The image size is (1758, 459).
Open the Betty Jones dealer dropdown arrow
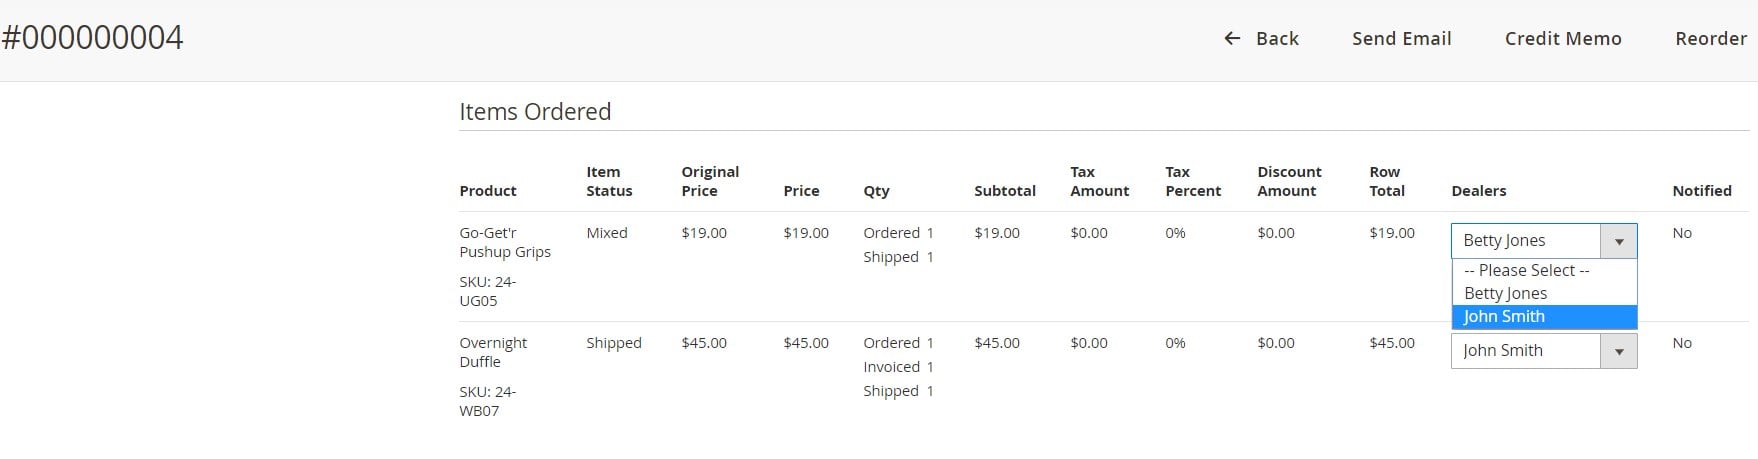coord(1618,241)
